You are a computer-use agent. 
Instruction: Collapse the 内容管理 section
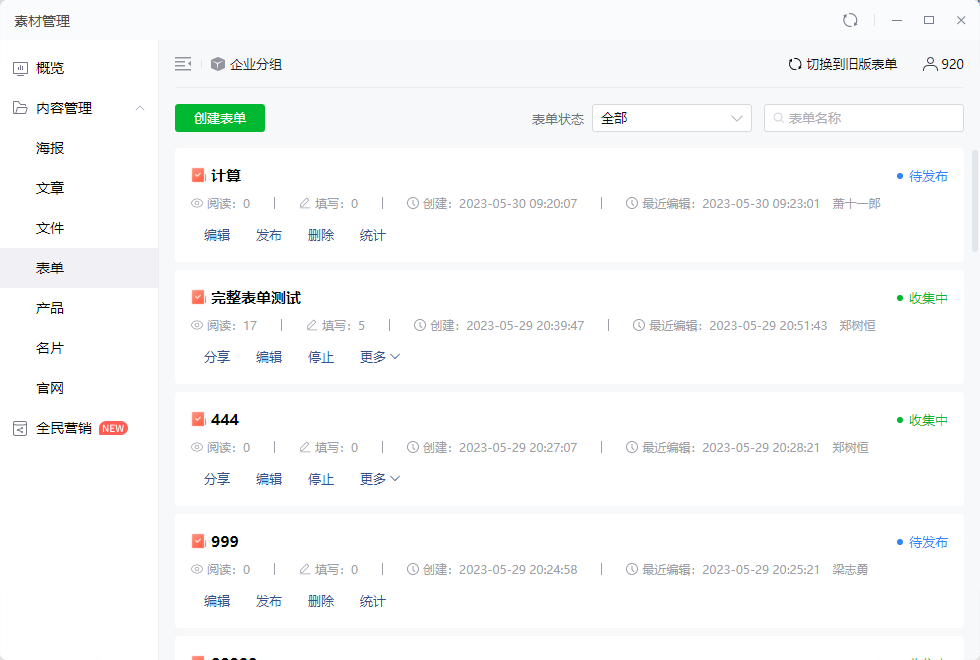tap(140, 108)
